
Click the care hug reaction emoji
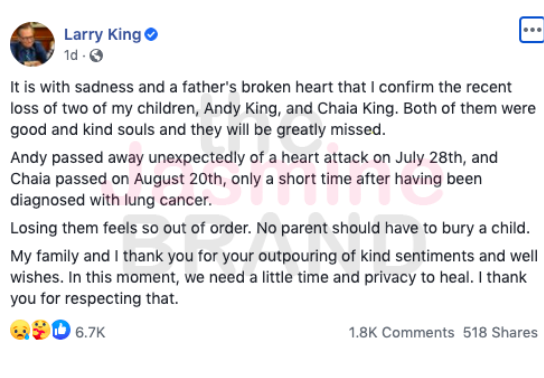point(41,330)
